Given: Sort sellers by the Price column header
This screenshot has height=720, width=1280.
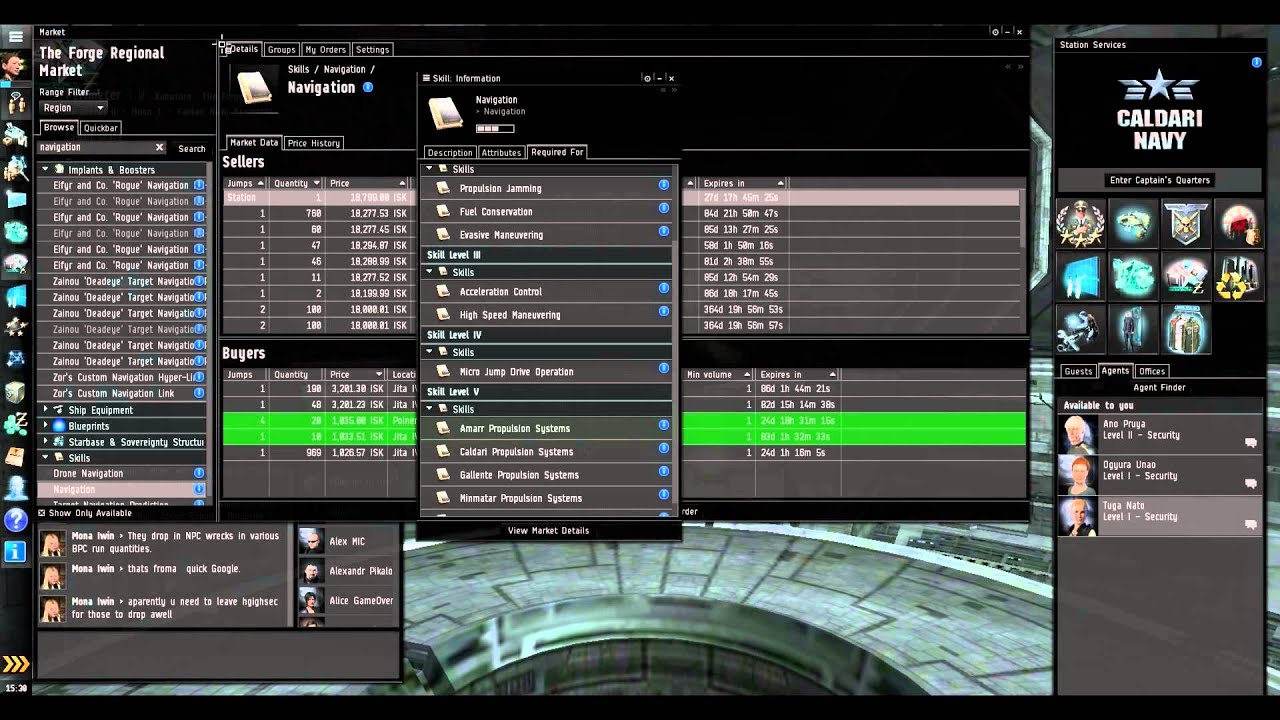Looking at the screenshot, I should pyautogui.click(x=367, y=183).
